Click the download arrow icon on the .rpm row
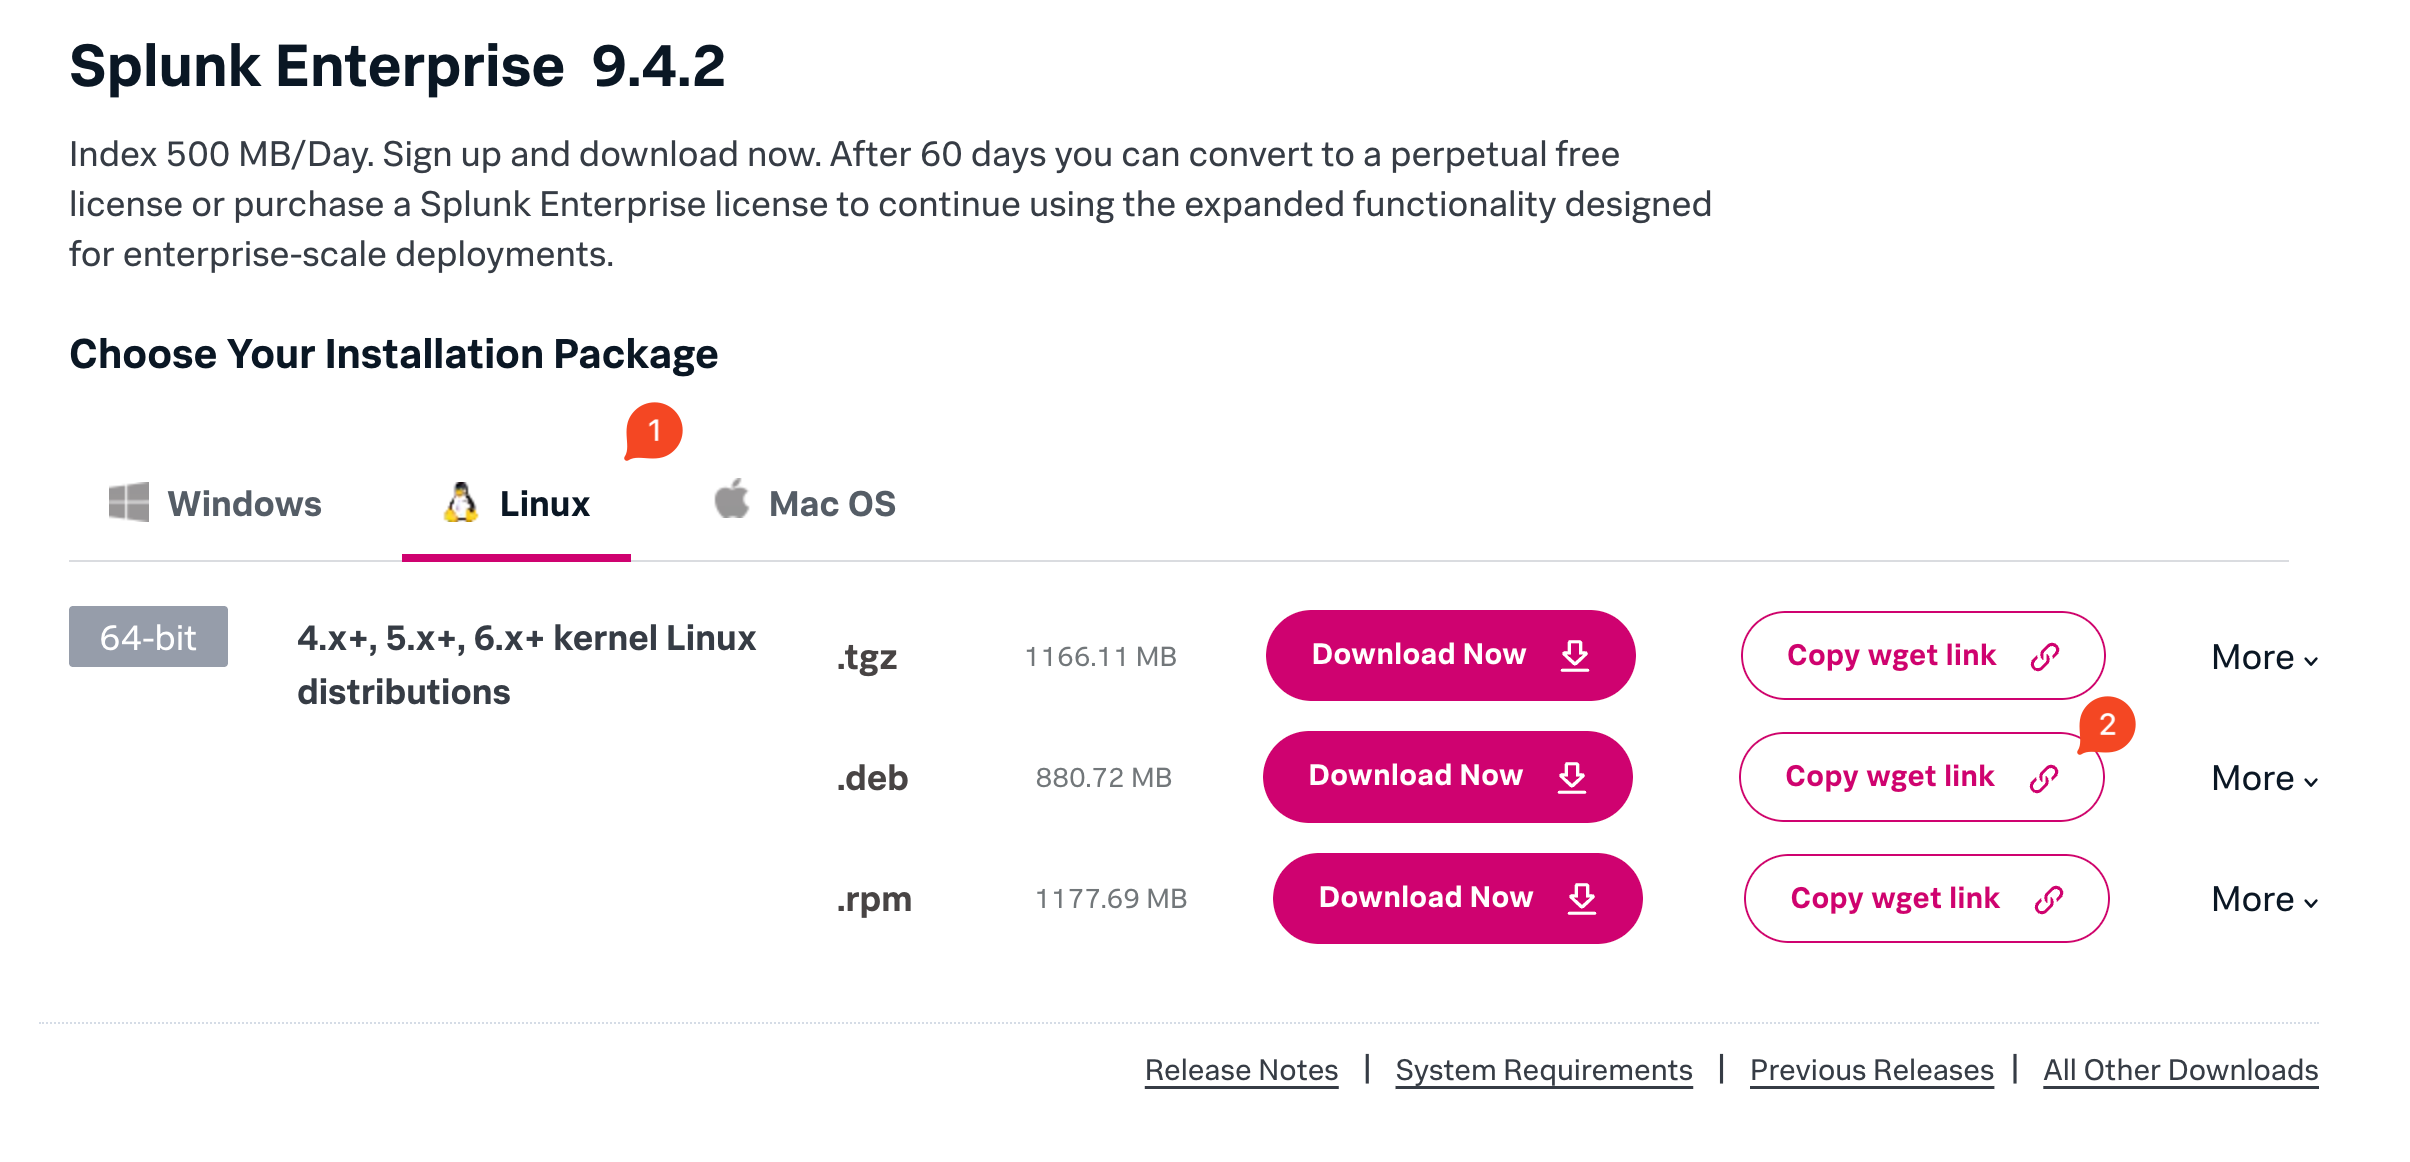Viewport: 2410px width, 1162px height. coord(1582,898)
